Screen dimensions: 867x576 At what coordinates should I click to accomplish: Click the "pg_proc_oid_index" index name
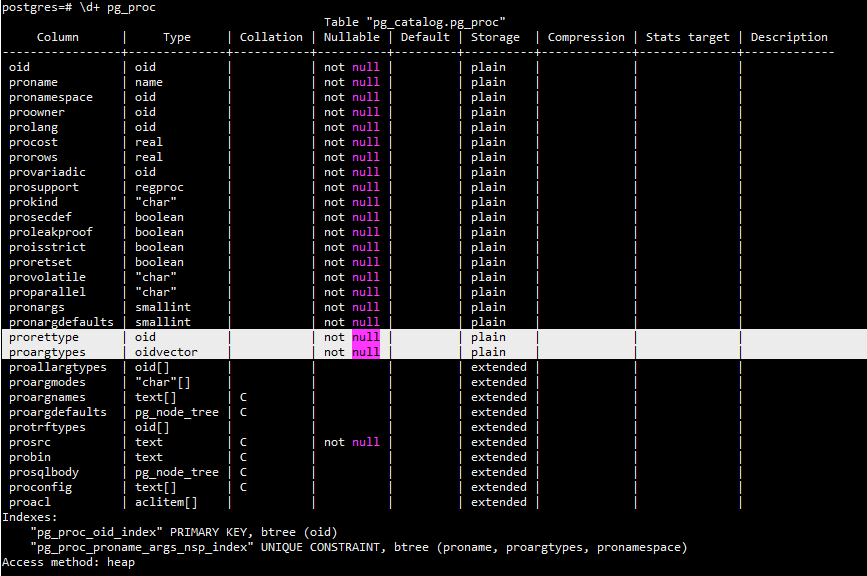[x=96, y=532]
